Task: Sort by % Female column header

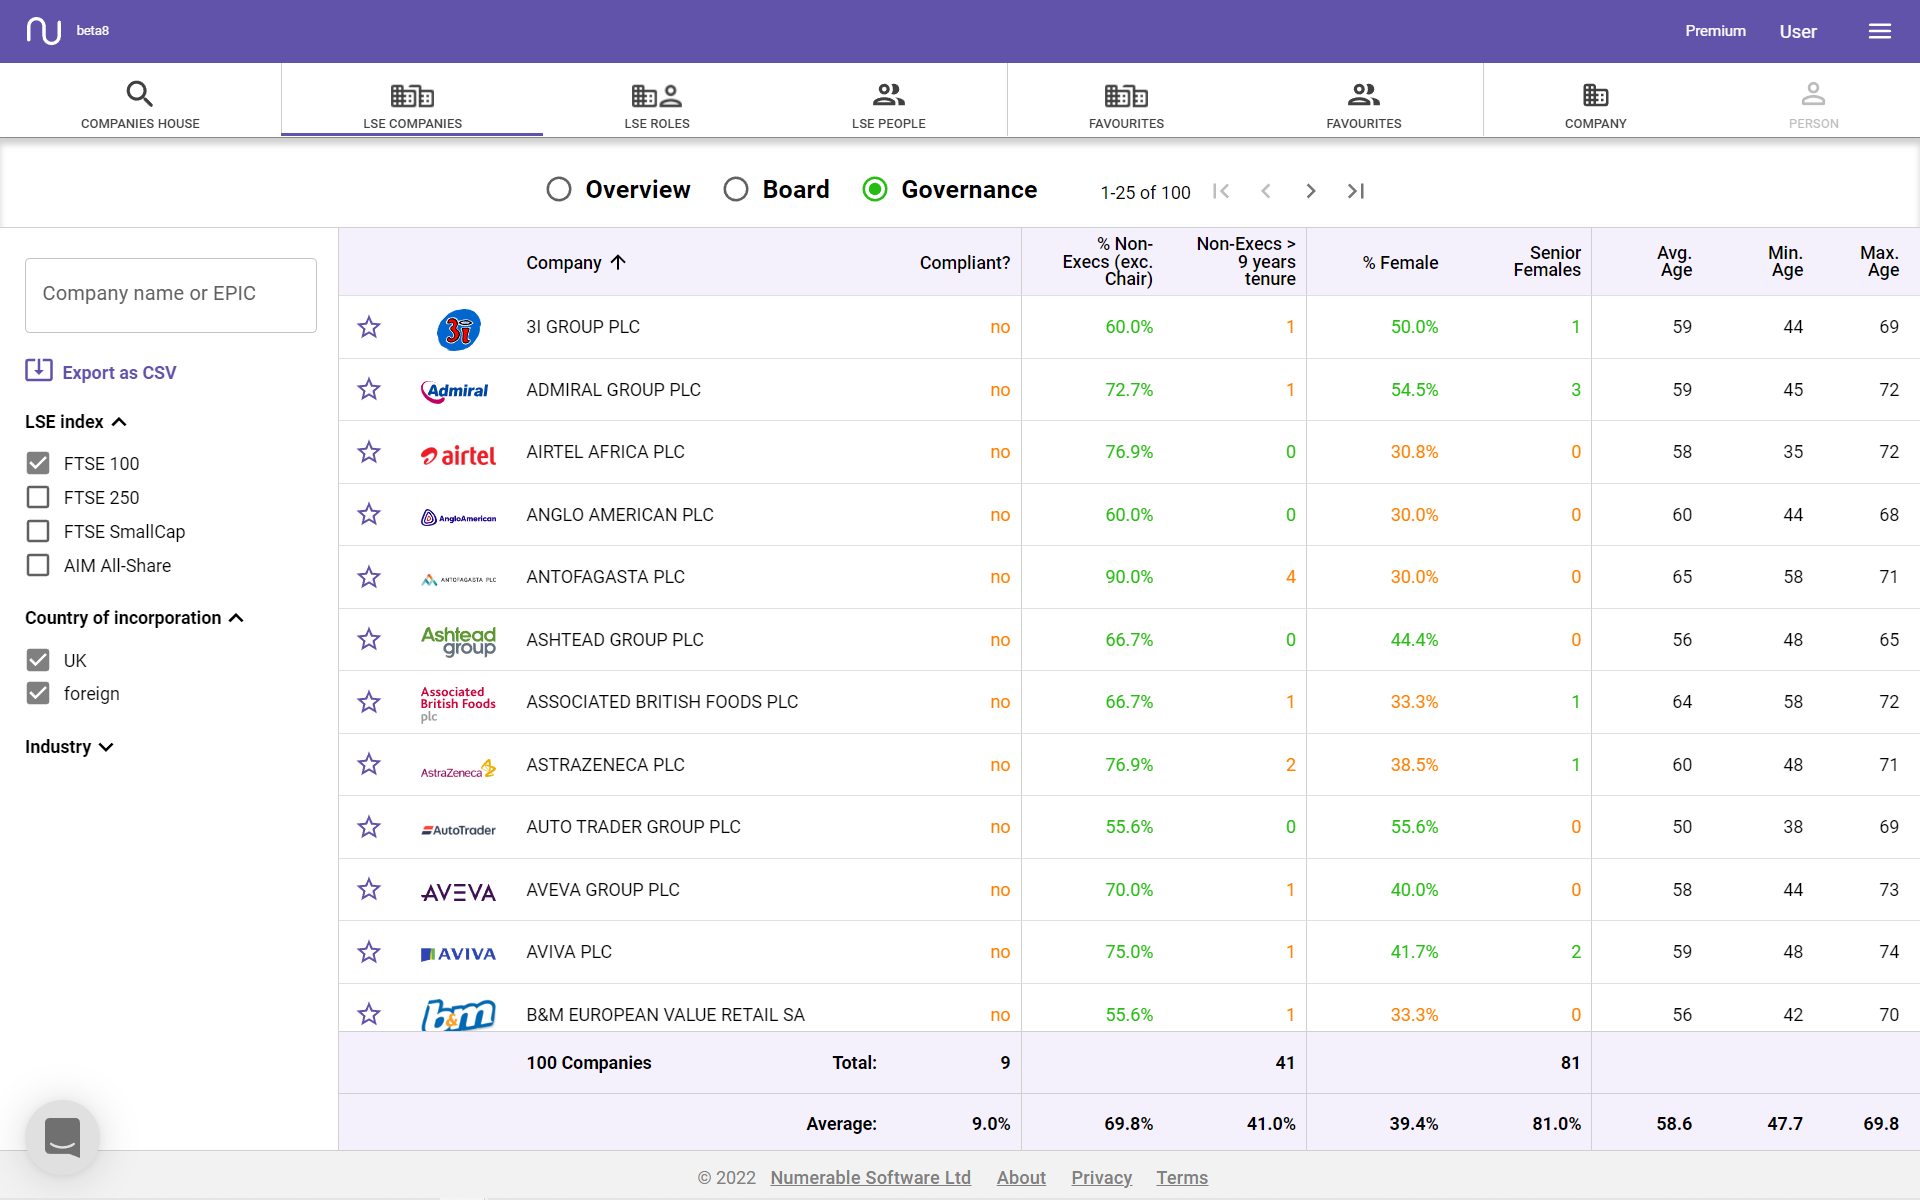Action: pos(1400,262)
